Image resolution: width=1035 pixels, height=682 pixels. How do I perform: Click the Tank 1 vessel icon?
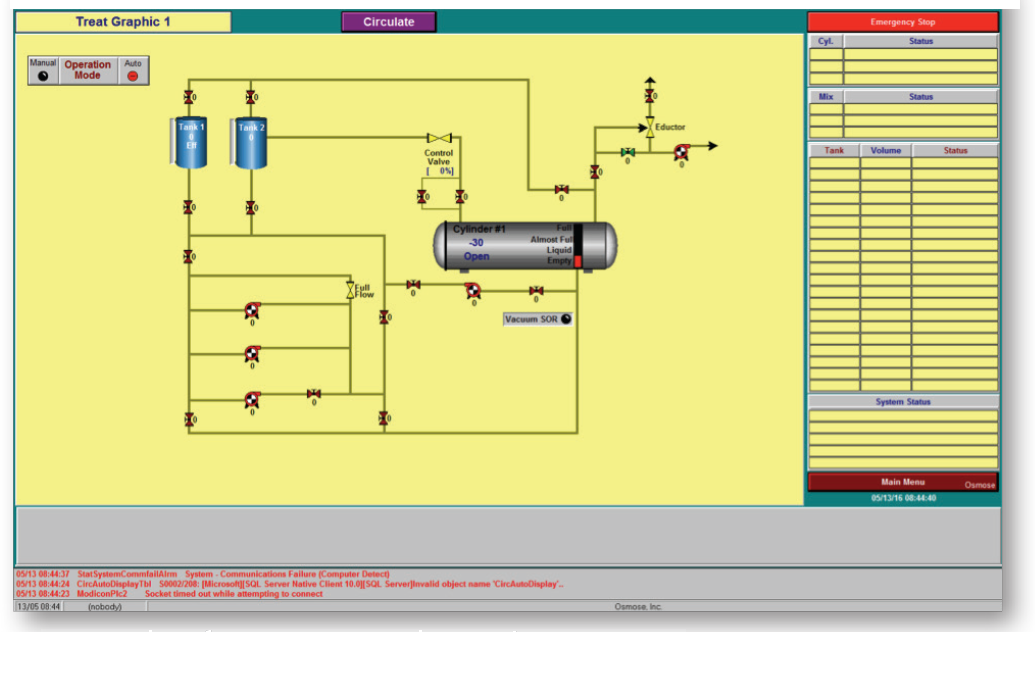(191, 142)
